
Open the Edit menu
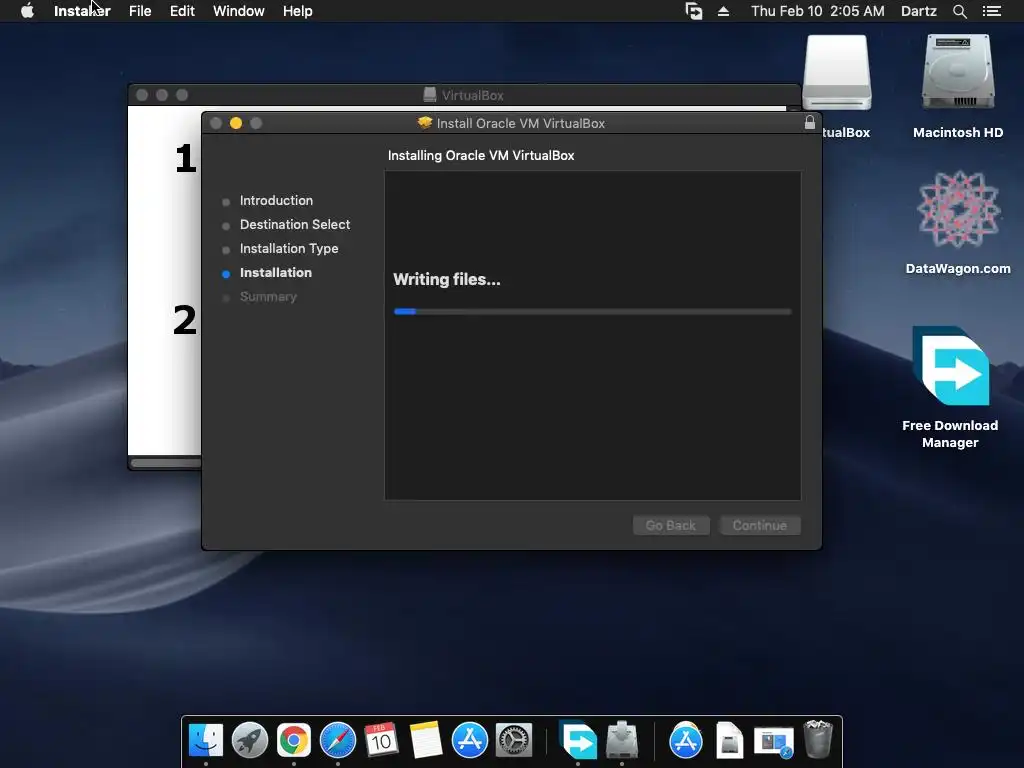click(182, 11)
